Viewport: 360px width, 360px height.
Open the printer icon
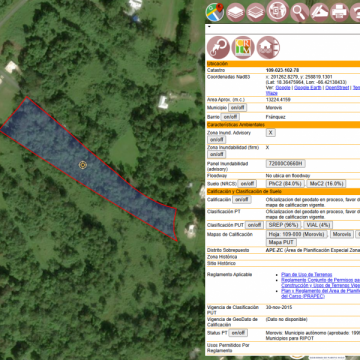(x=339, y=13)
